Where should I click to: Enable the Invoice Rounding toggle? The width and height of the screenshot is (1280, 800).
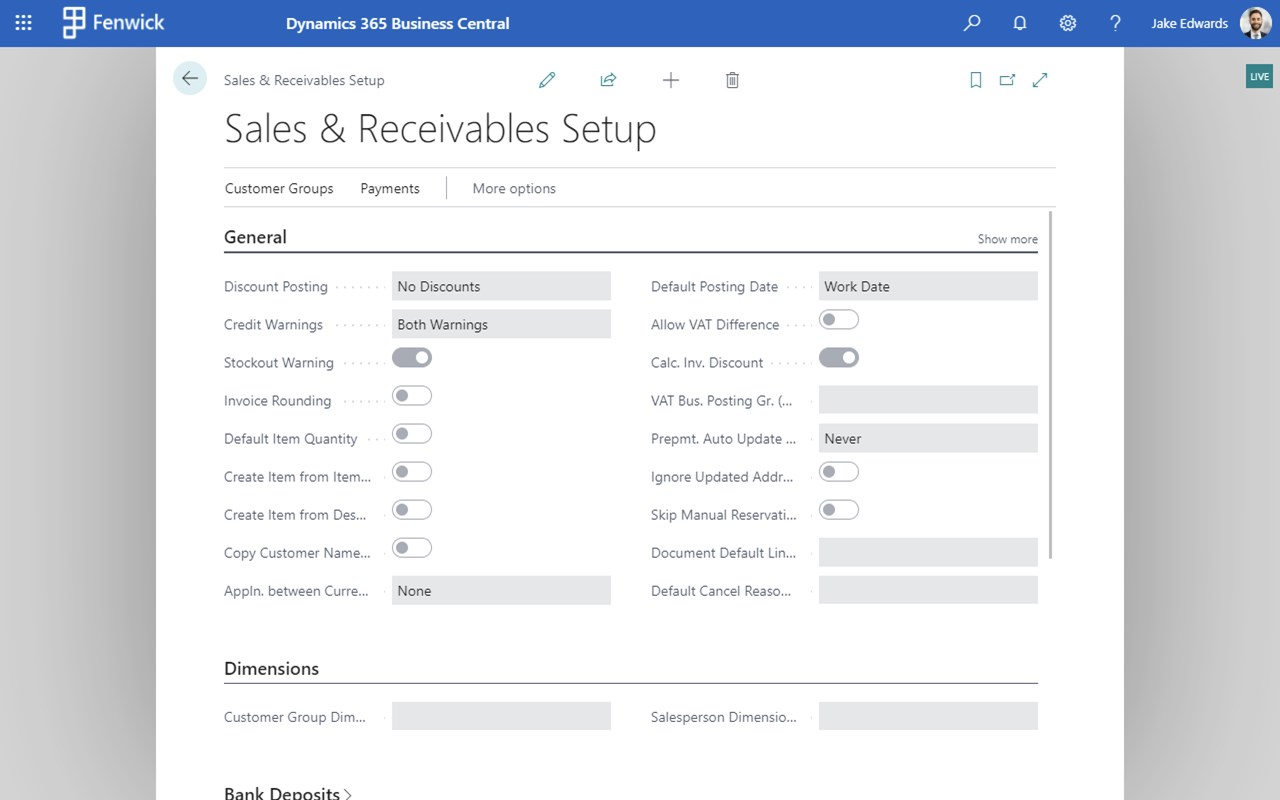pos(412,395)
